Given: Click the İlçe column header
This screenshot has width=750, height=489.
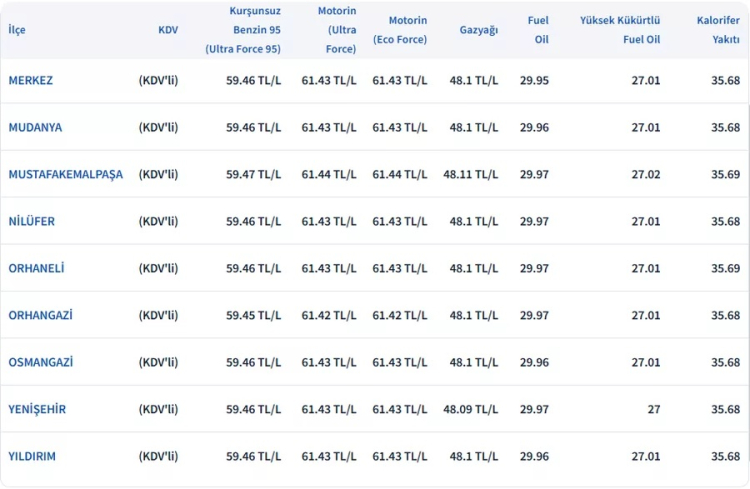Looking at the screenshot, I should (x=17, y=30).
